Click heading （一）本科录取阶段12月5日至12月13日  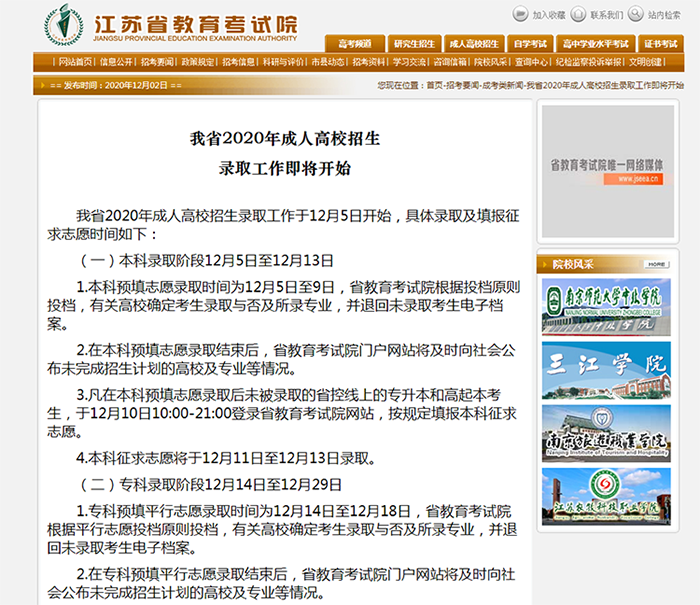205,261
